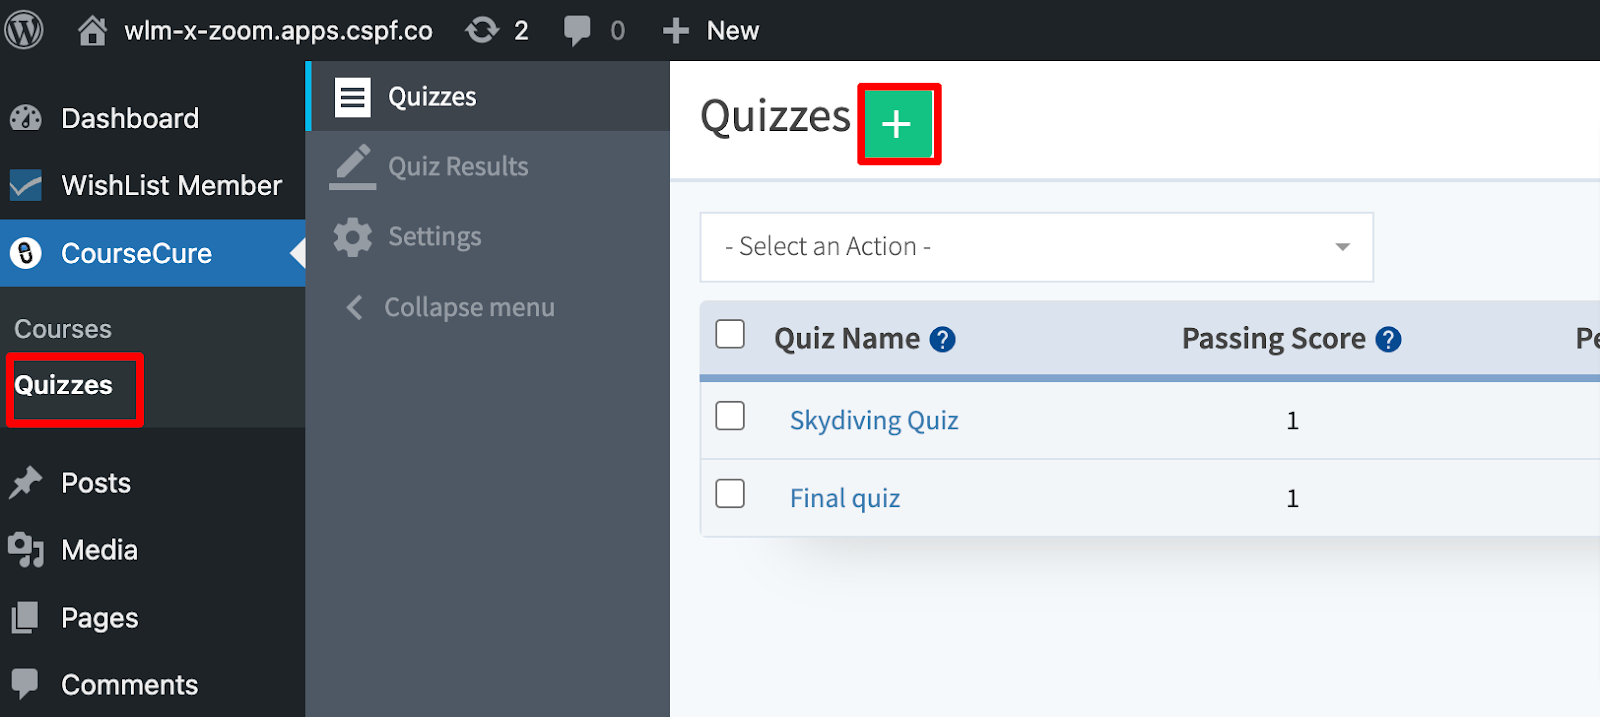
Task: Click the green add quiz plus button
Action: click(897, 124)
